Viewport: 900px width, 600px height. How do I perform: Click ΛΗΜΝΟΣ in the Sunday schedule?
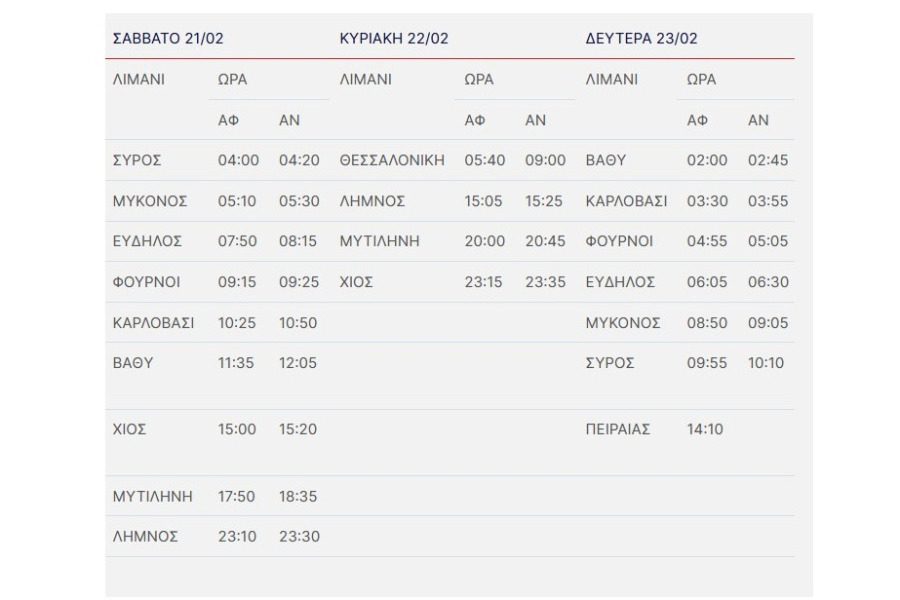pos(372,201)
